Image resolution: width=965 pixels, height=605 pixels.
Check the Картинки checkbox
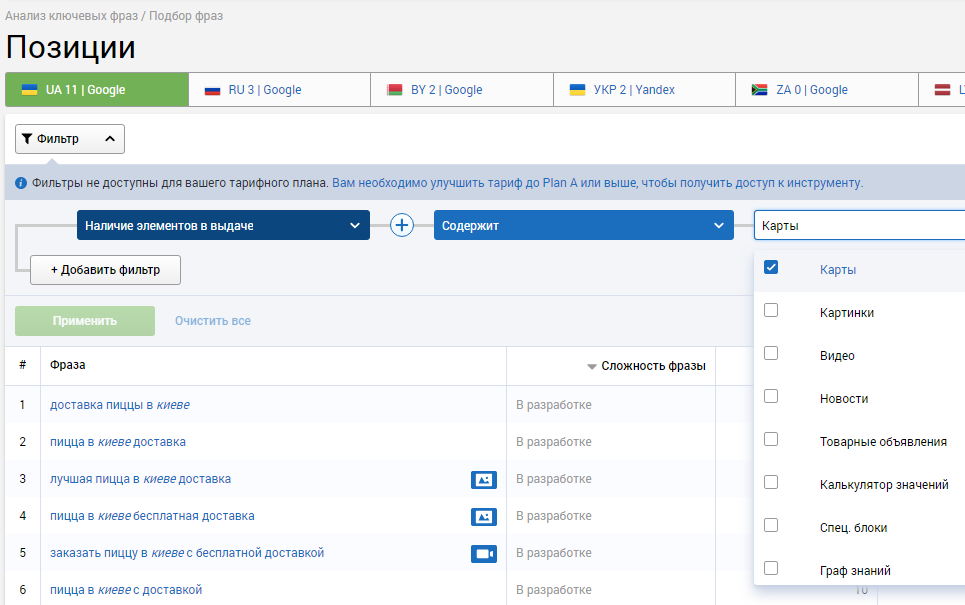tap(771, 311)
